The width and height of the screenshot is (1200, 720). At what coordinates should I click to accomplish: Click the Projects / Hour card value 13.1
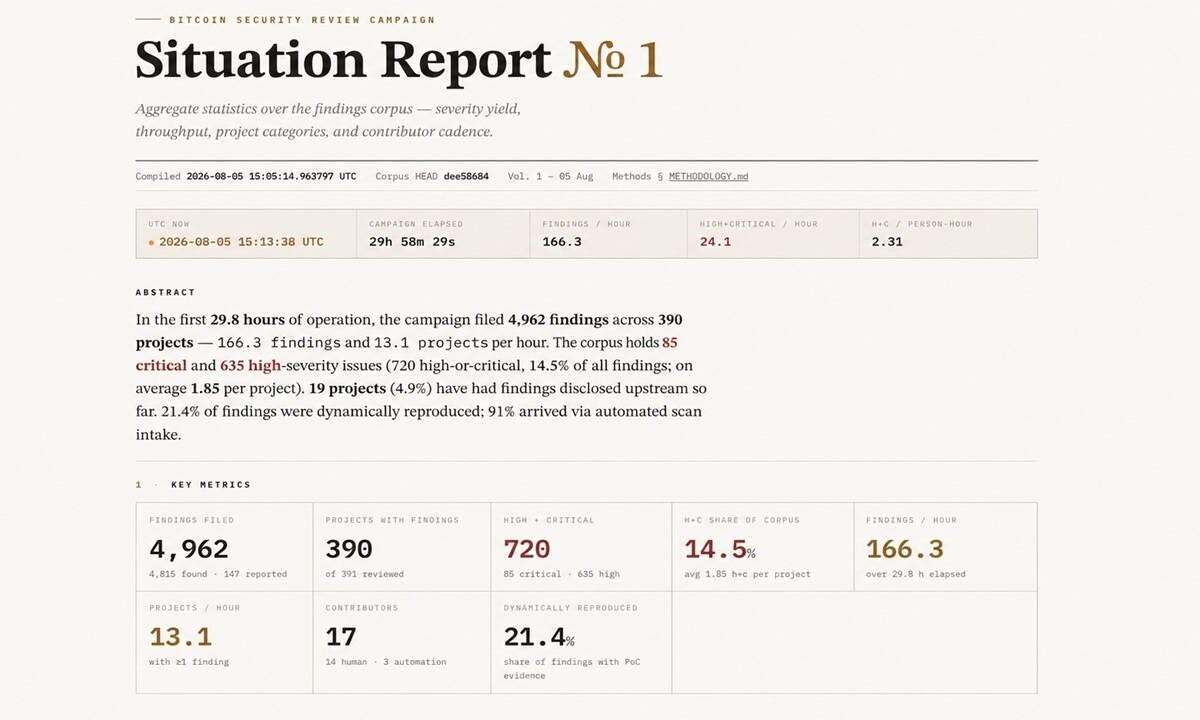[x=180, y=637]
